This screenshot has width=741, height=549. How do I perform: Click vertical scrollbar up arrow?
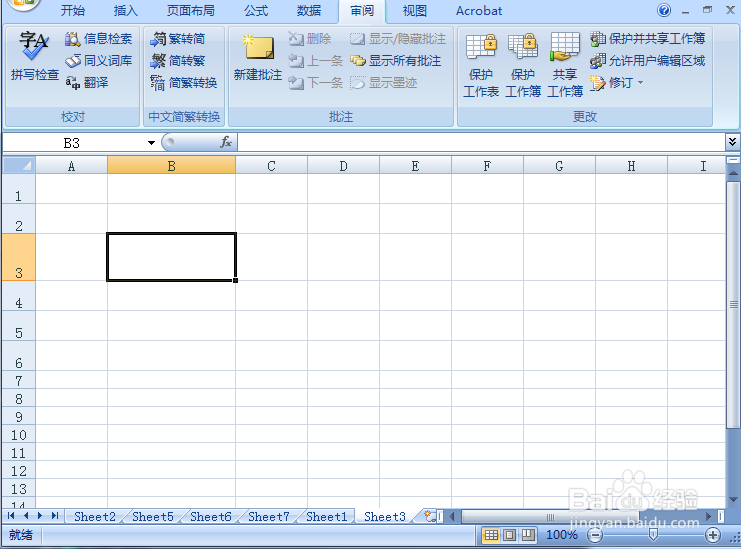coord(733,173)
